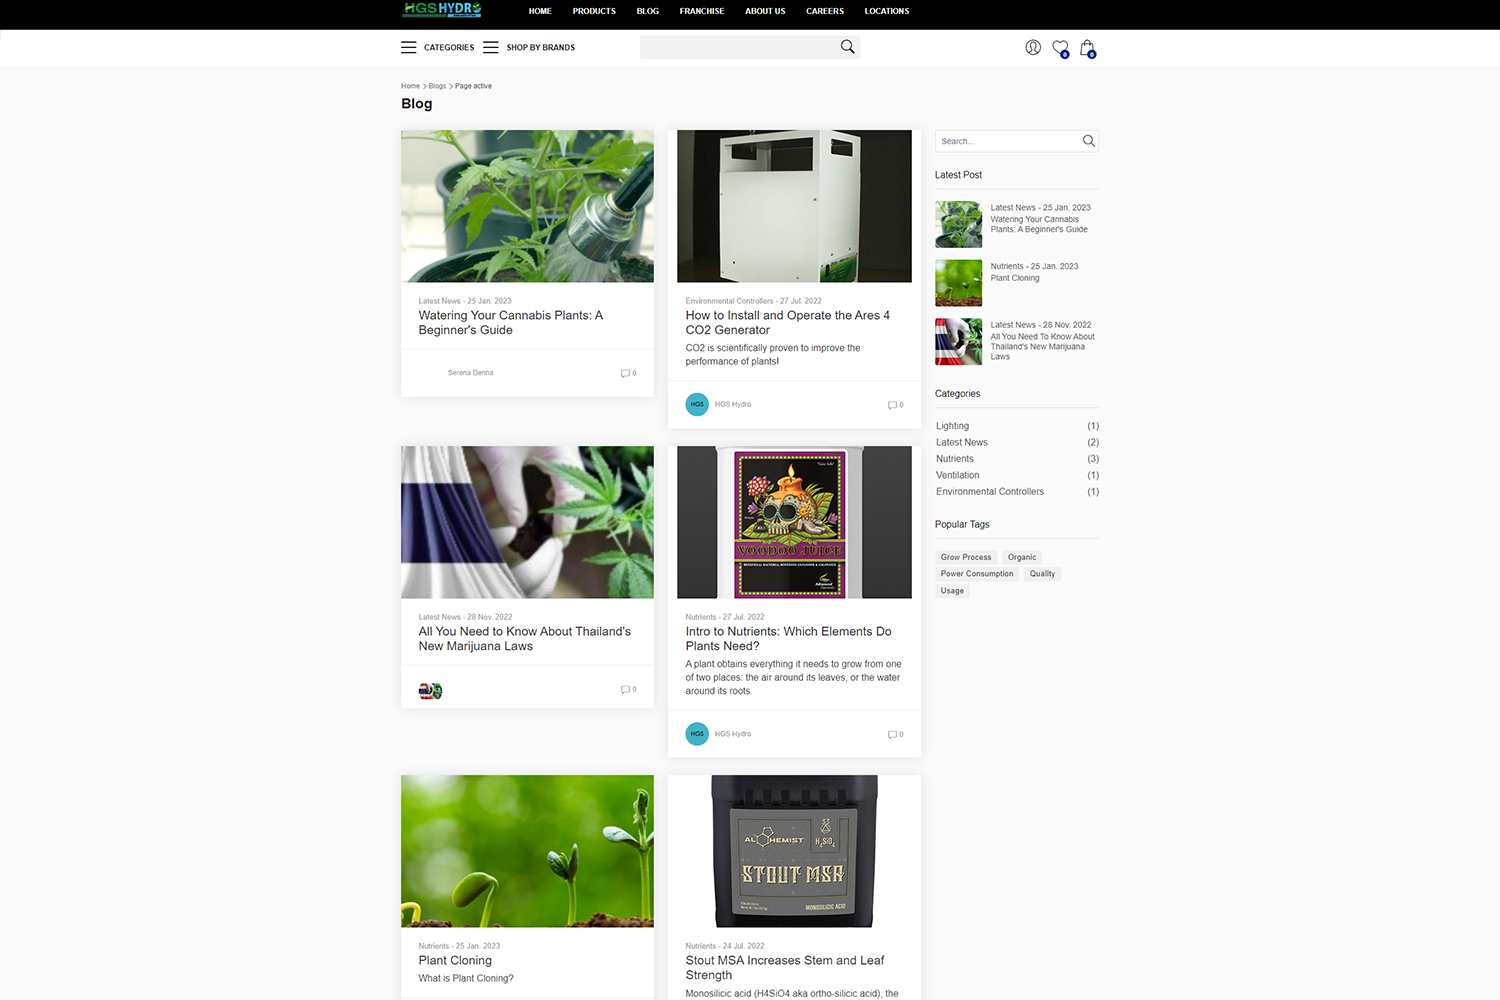
Task: Click the header search magnifier icon
Action: coord(847,47)
